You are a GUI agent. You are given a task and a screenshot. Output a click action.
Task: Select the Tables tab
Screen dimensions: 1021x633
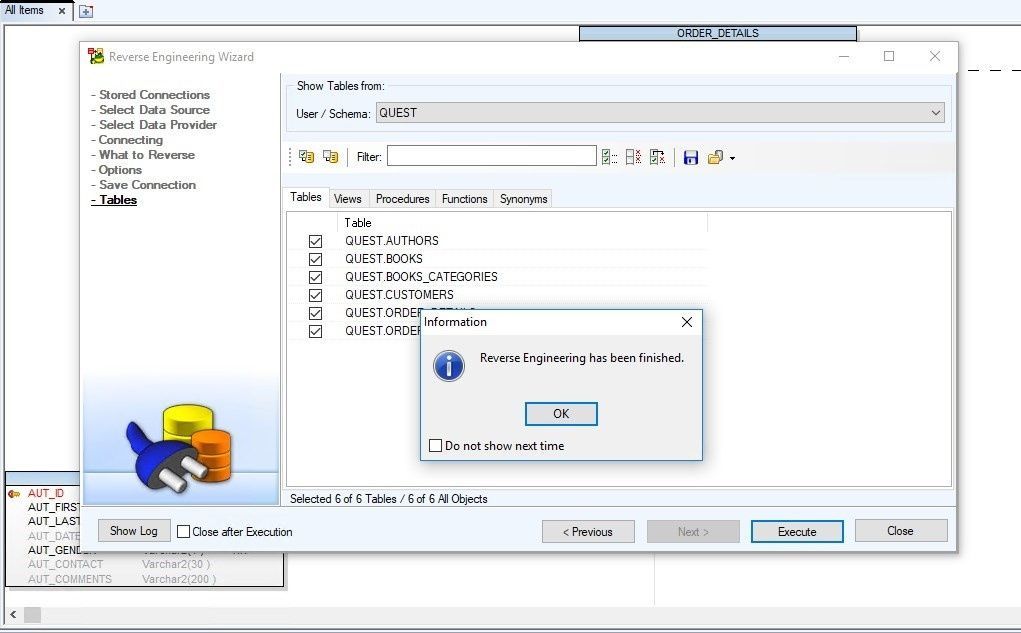(306, 197)
